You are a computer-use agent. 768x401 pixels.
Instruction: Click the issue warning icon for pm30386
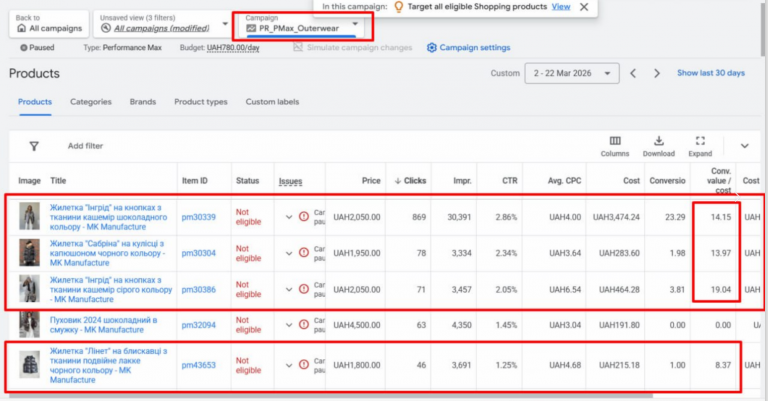coord(304,289)
